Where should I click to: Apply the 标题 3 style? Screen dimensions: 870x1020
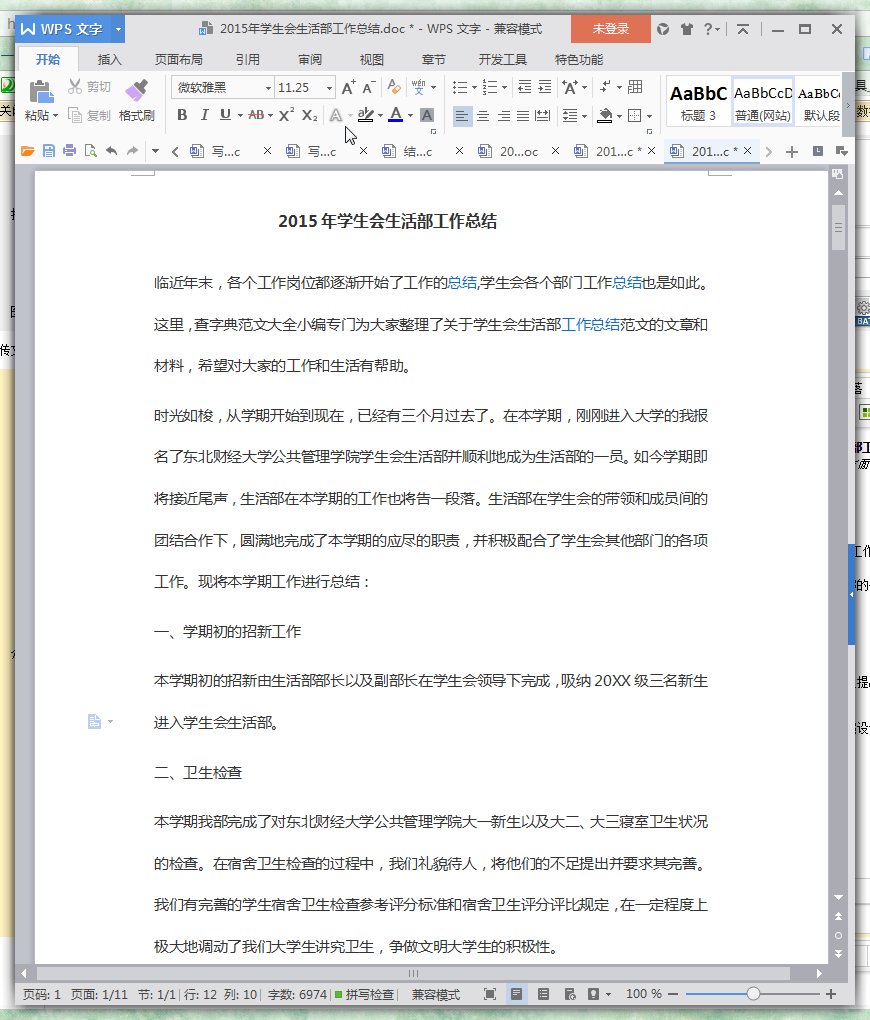[698, 103]
